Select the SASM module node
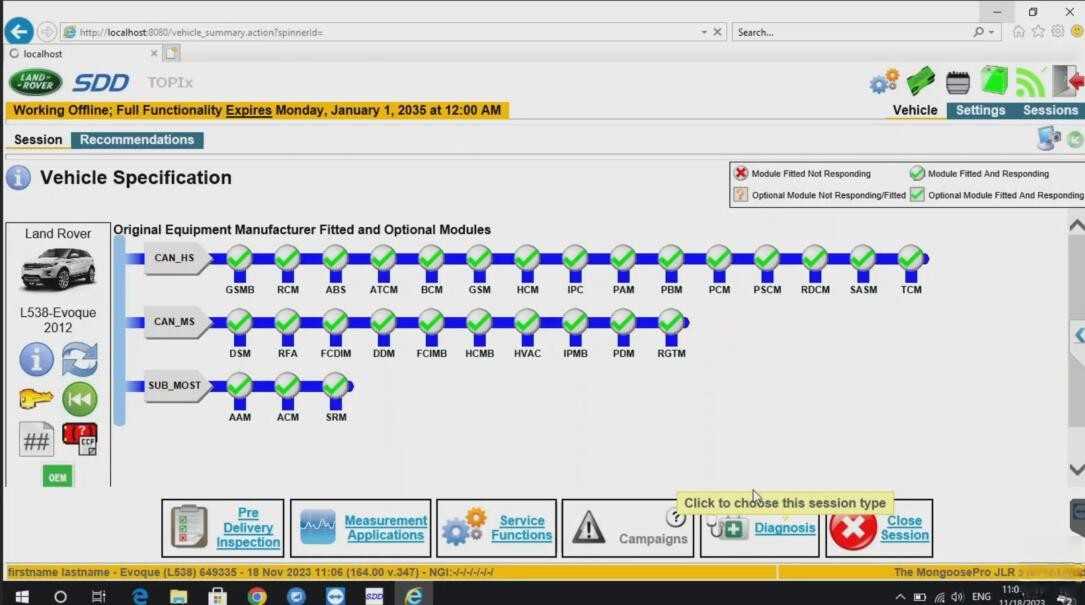 coord(863,259)
